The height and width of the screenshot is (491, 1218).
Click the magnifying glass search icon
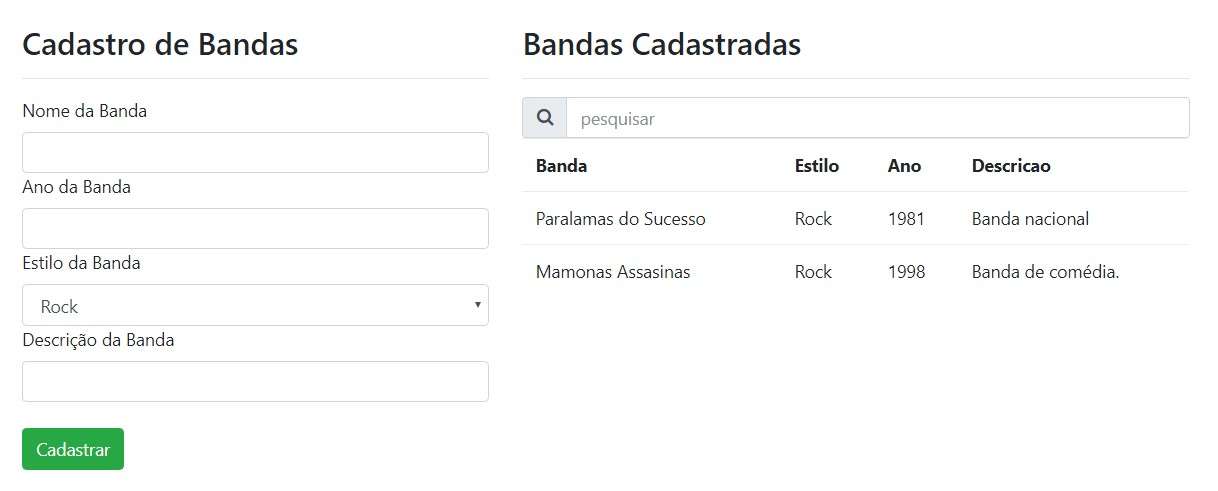[545, 118]
